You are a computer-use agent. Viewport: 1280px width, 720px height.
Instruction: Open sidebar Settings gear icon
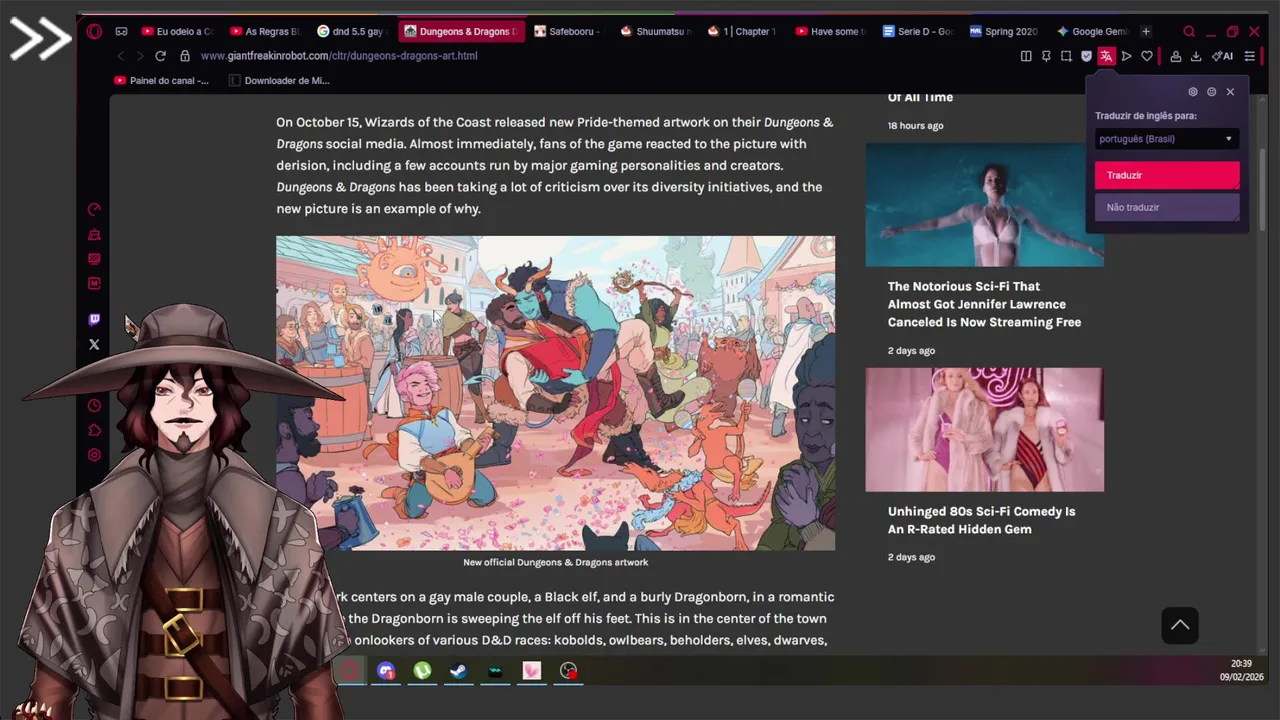point(94,455)
